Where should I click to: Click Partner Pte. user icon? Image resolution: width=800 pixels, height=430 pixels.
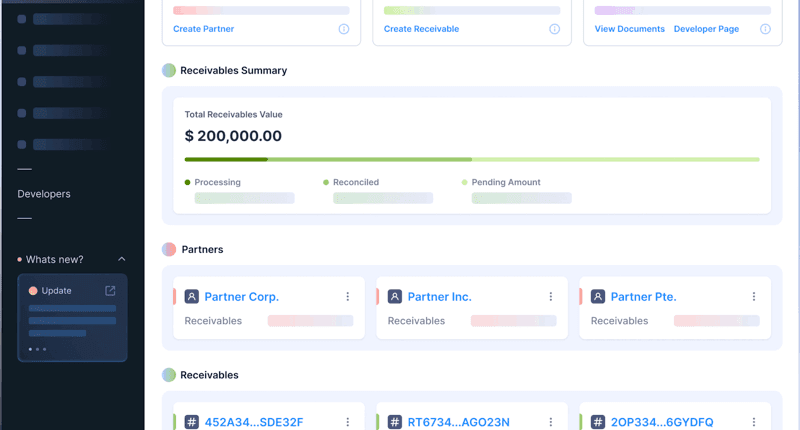[x=598, y=297]
